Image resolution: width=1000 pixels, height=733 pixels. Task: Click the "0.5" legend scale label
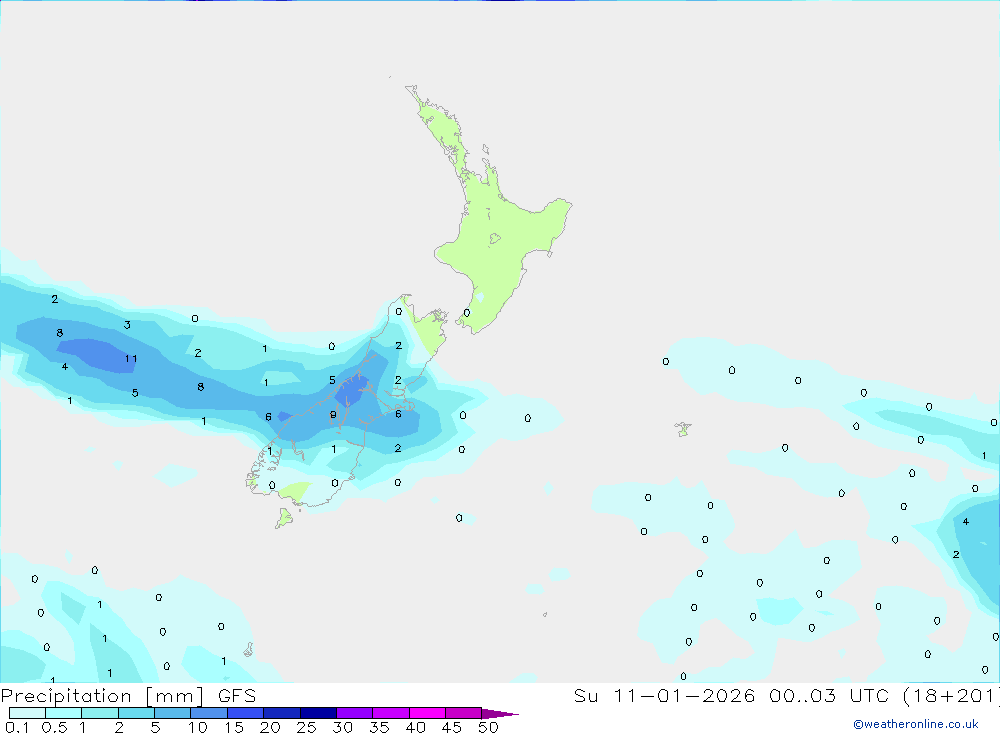54,727
